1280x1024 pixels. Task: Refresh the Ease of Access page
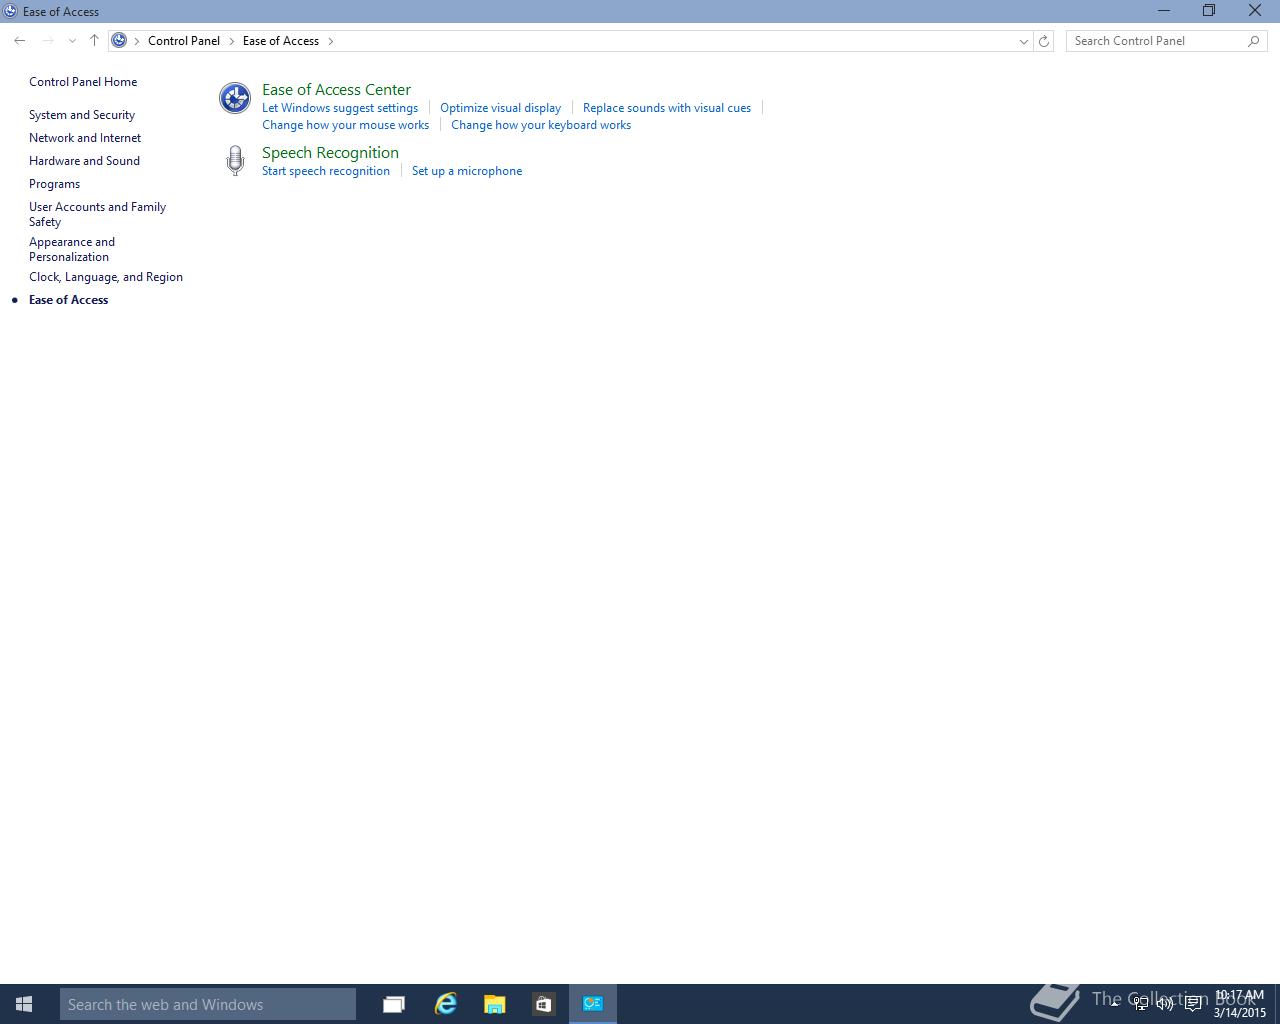pos(1044,41)
